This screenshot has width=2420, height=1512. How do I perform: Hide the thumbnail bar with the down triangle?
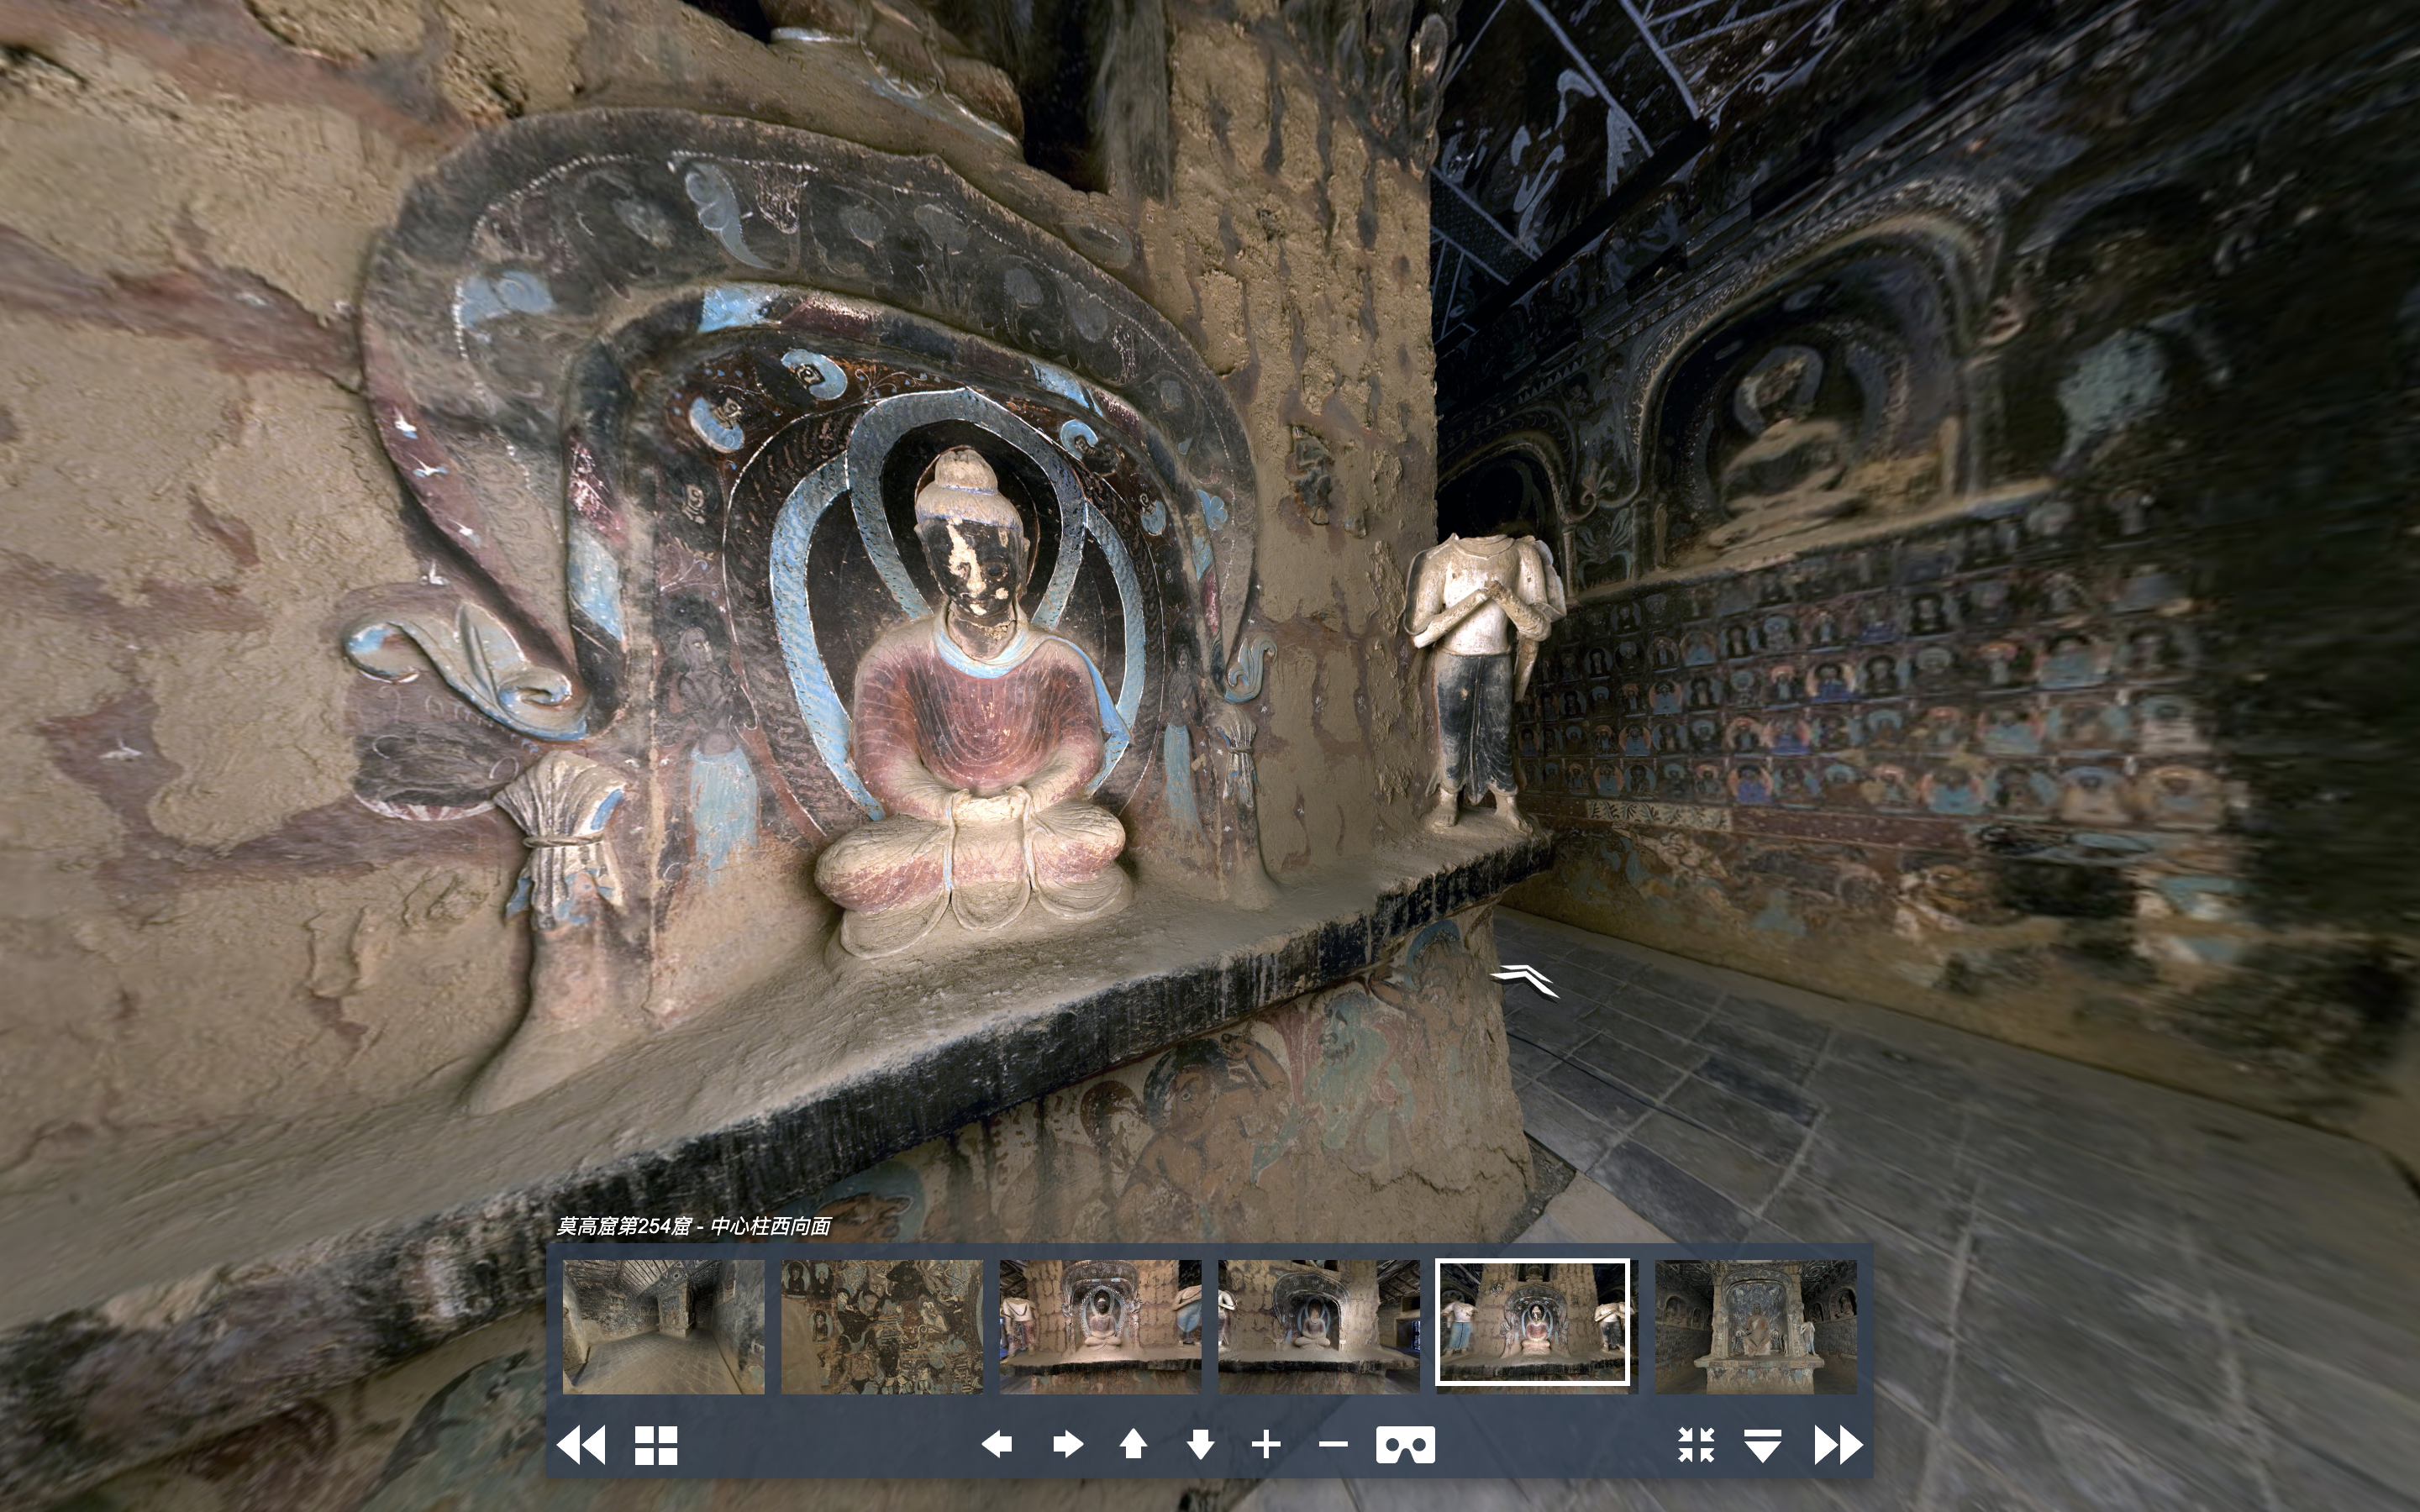[1762, 1445]
